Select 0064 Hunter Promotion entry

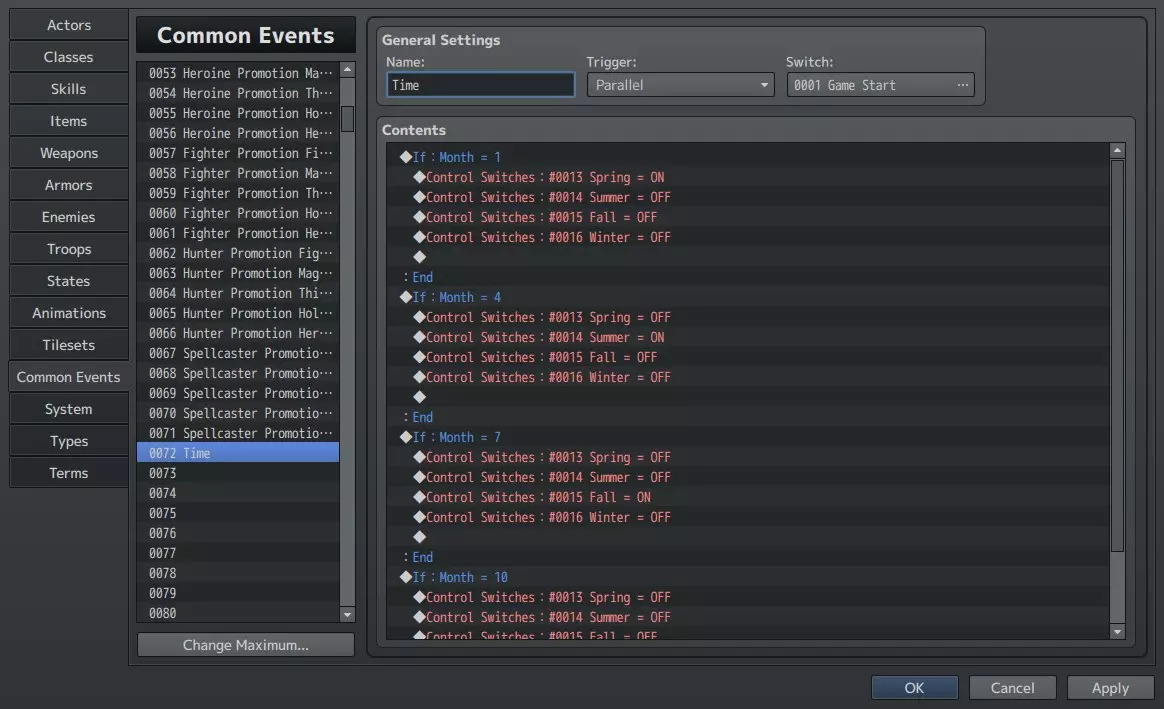pos(238,293)
